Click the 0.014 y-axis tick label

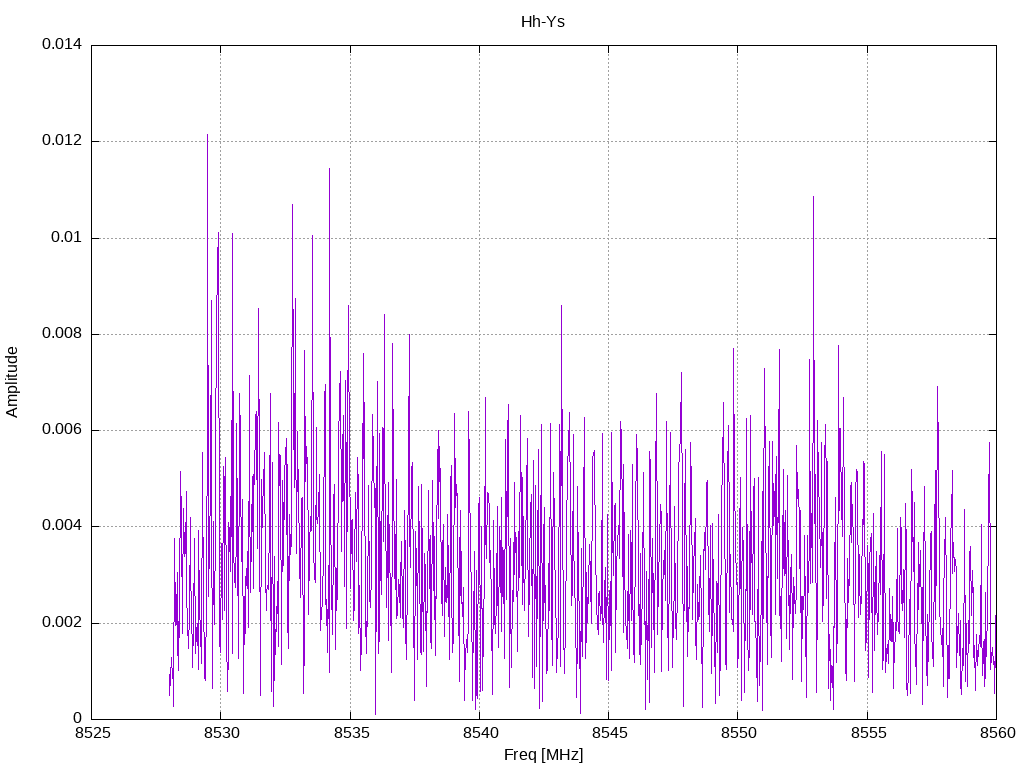61,45
